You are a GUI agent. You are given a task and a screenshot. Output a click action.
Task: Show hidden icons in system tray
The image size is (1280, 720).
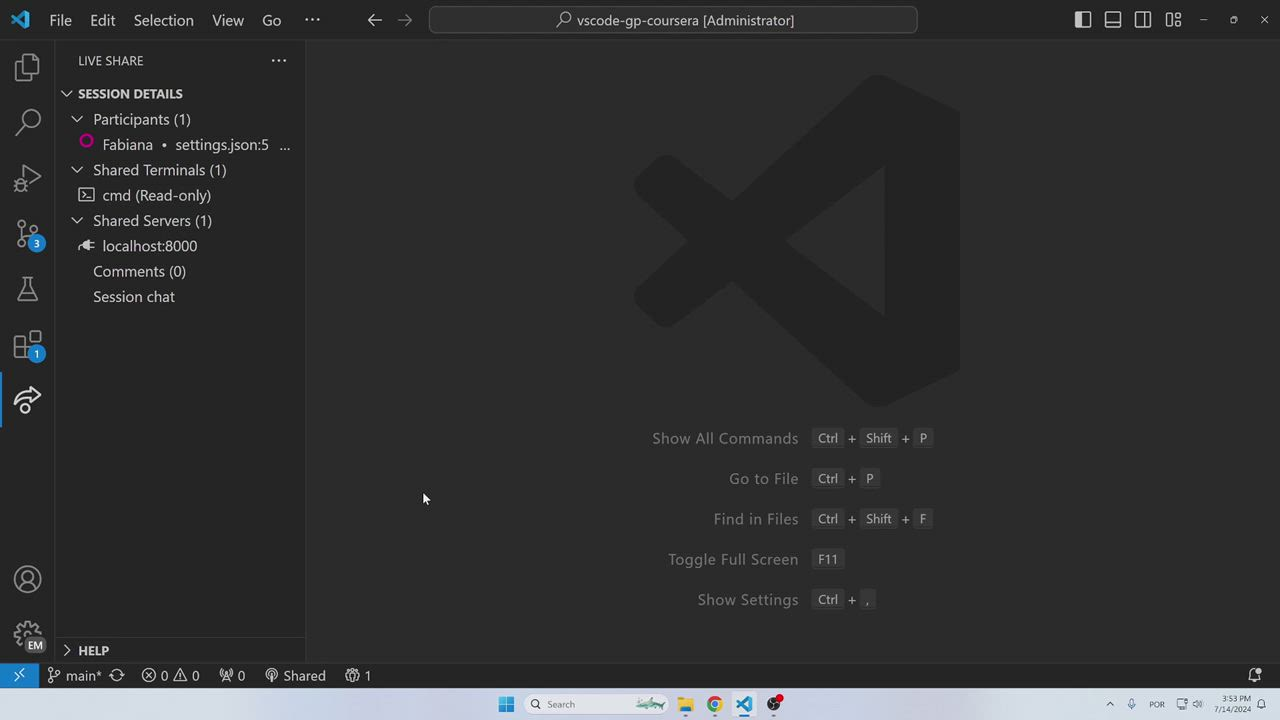tap(1110, 704)
